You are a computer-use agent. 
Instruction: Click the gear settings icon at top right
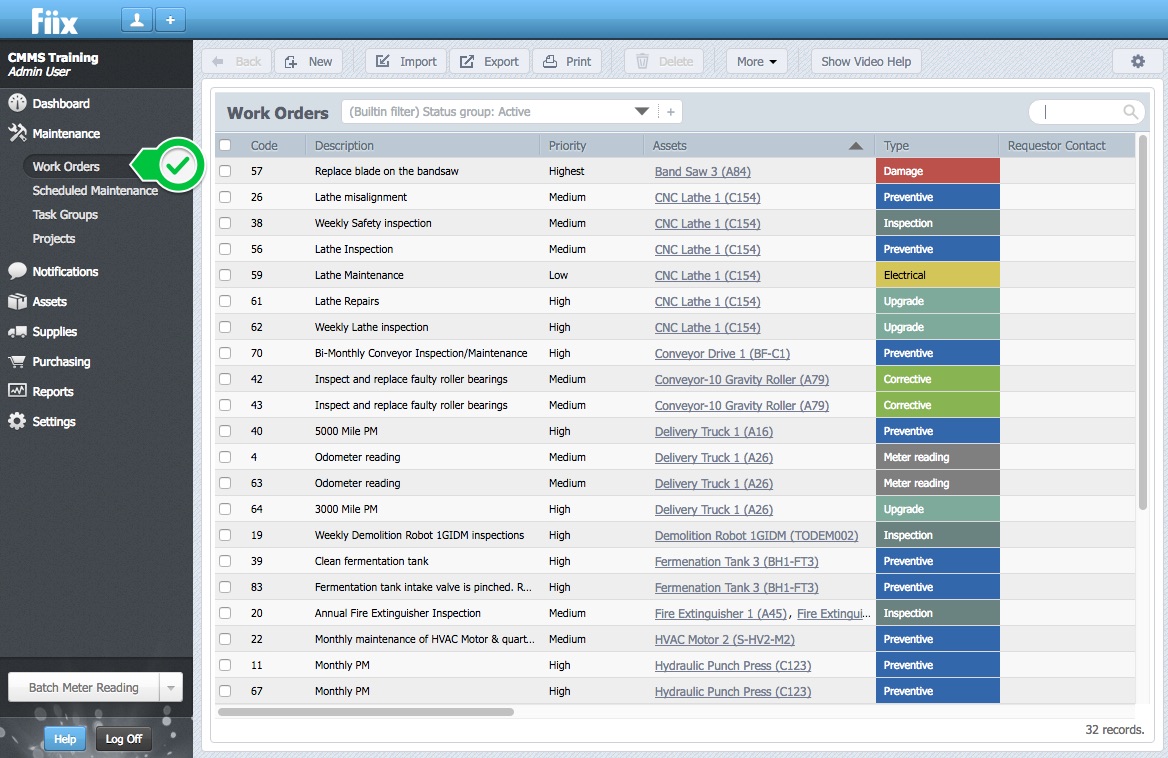point(1137,62)
